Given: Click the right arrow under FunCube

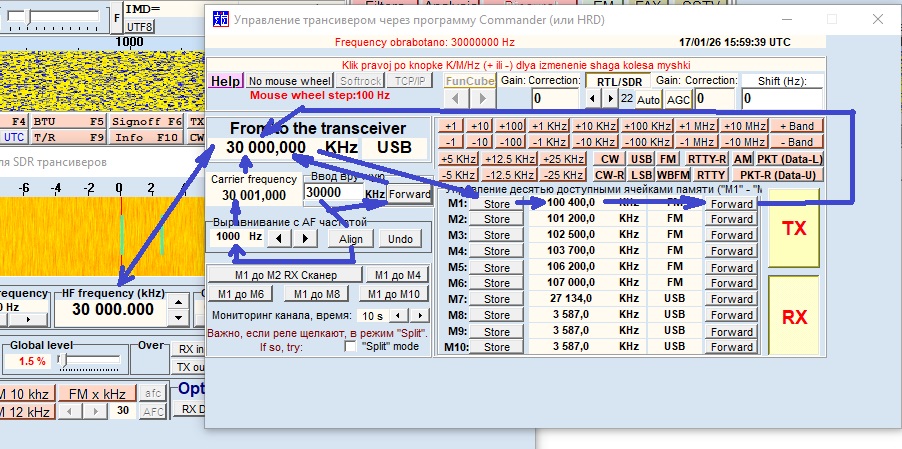Looking at the screenshot, I should click(x=481, y=98).
